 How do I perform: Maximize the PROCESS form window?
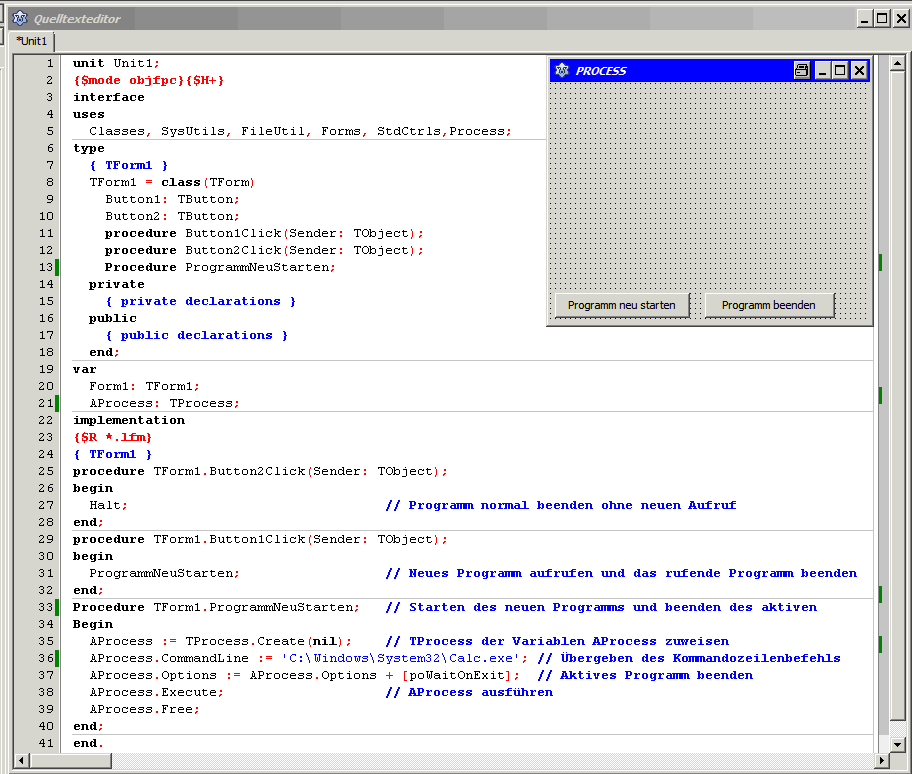pos(840,70)
